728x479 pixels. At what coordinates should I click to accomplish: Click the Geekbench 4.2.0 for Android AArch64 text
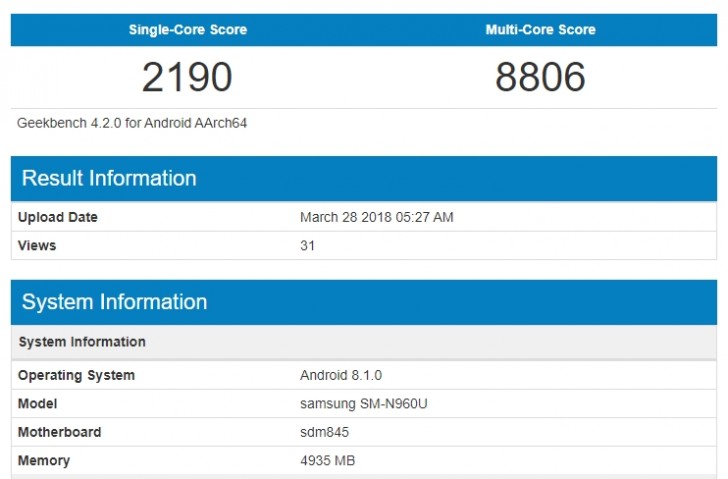132,123
